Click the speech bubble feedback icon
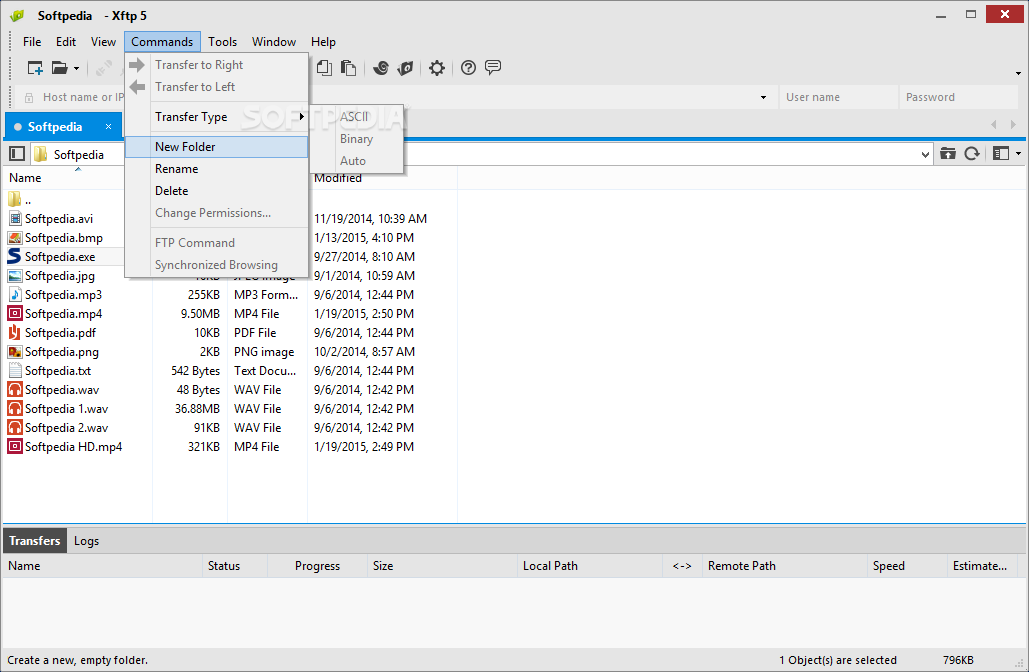Image resolution: width=1029 pixels, height=672 pixels. [x=493, y=67]
